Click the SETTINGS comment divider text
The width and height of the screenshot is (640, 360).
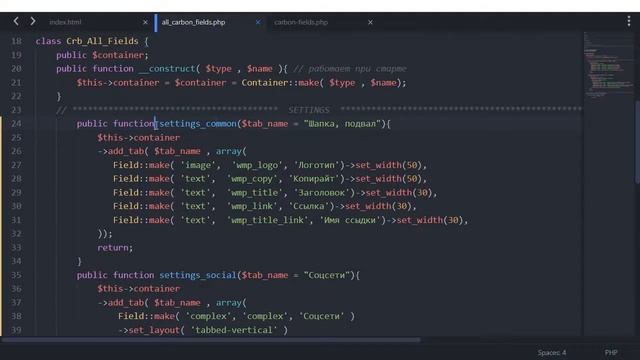pyautogui.click(x=309, y=110)
